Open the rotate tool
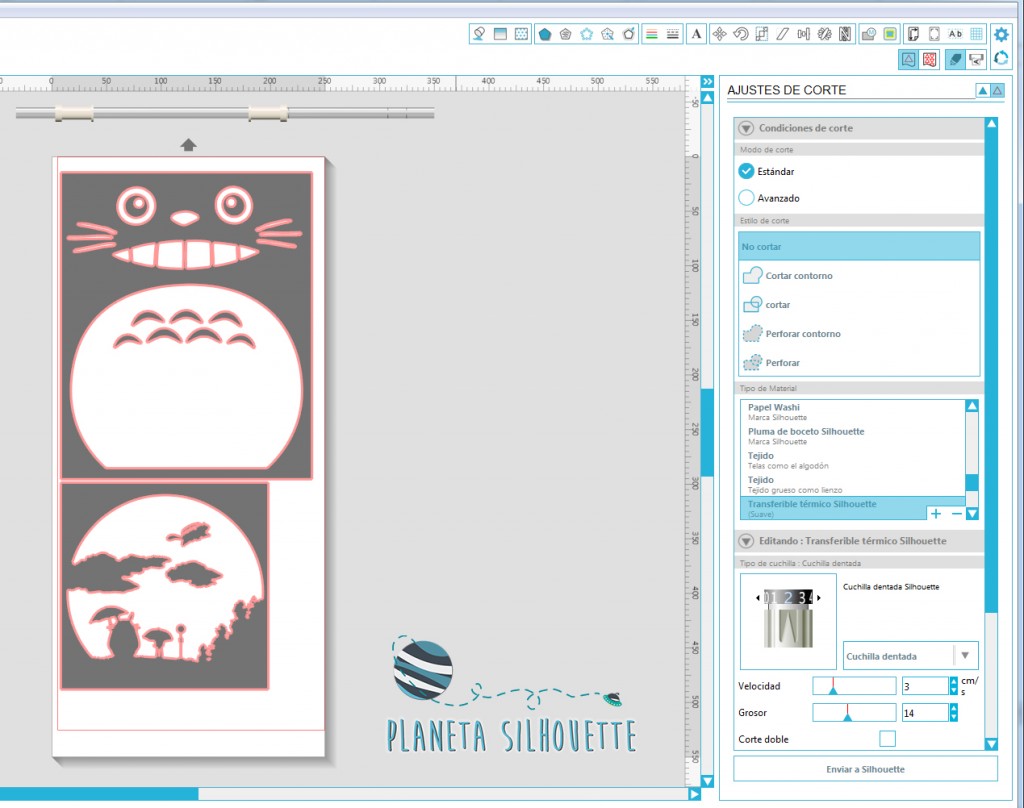Image resolution: width=1024 pixels, height=808 pixels. click(x=741, y=34)
